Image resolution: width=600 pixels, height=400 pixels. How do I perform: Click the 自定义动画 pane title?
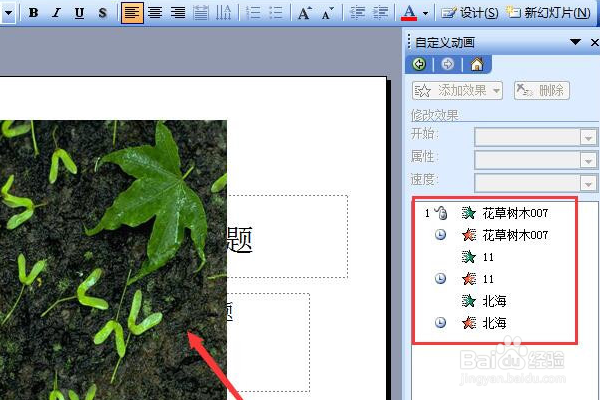(445, 42)
